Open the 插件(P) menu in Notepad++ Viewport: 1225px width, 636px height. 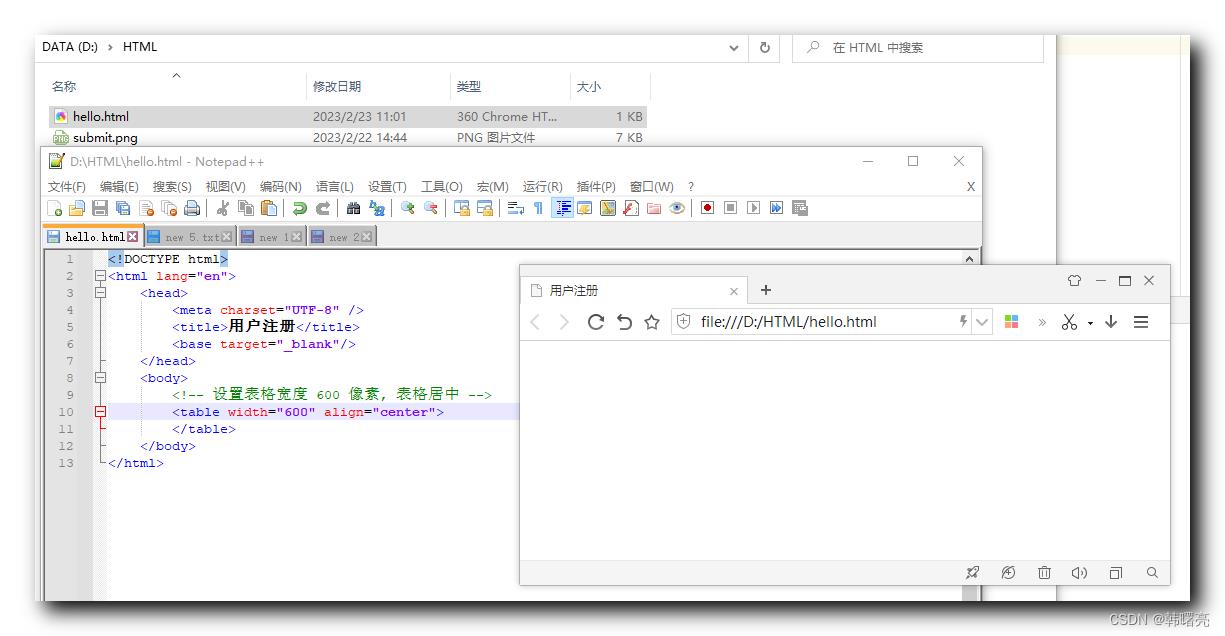[596, 187]
